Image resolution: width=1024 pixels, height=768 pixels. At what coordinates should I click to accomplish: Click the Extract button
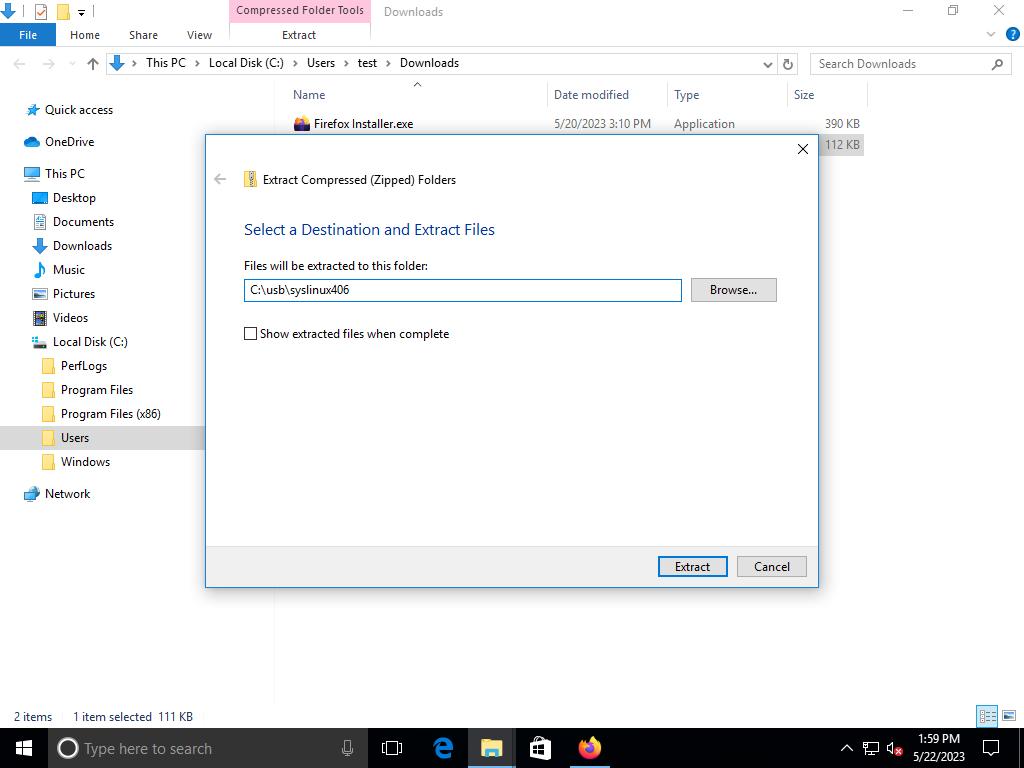click(692, 566)
